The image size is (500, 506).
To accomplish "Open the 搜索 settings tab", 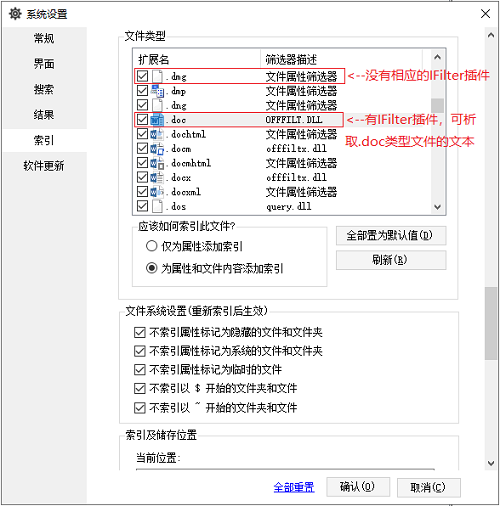I will tap(45, 89).
